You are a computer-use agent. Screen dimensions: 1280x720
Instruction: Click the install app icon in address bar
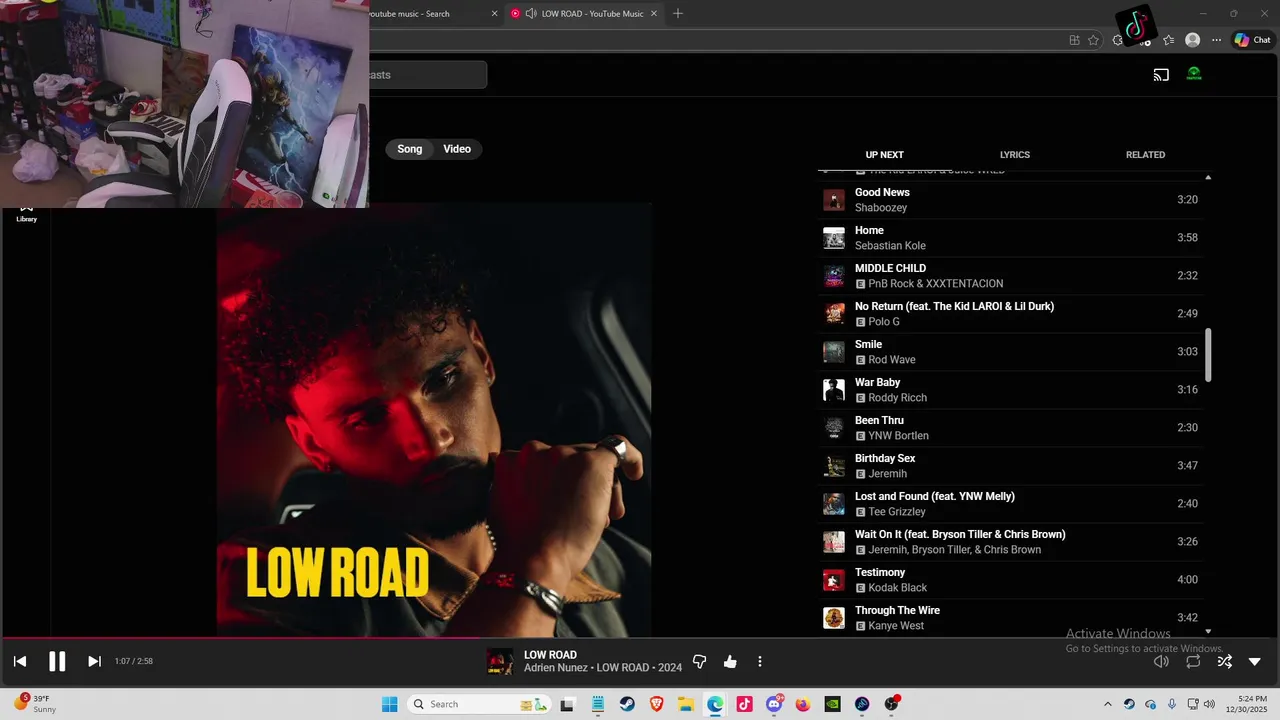point(1074,40)
